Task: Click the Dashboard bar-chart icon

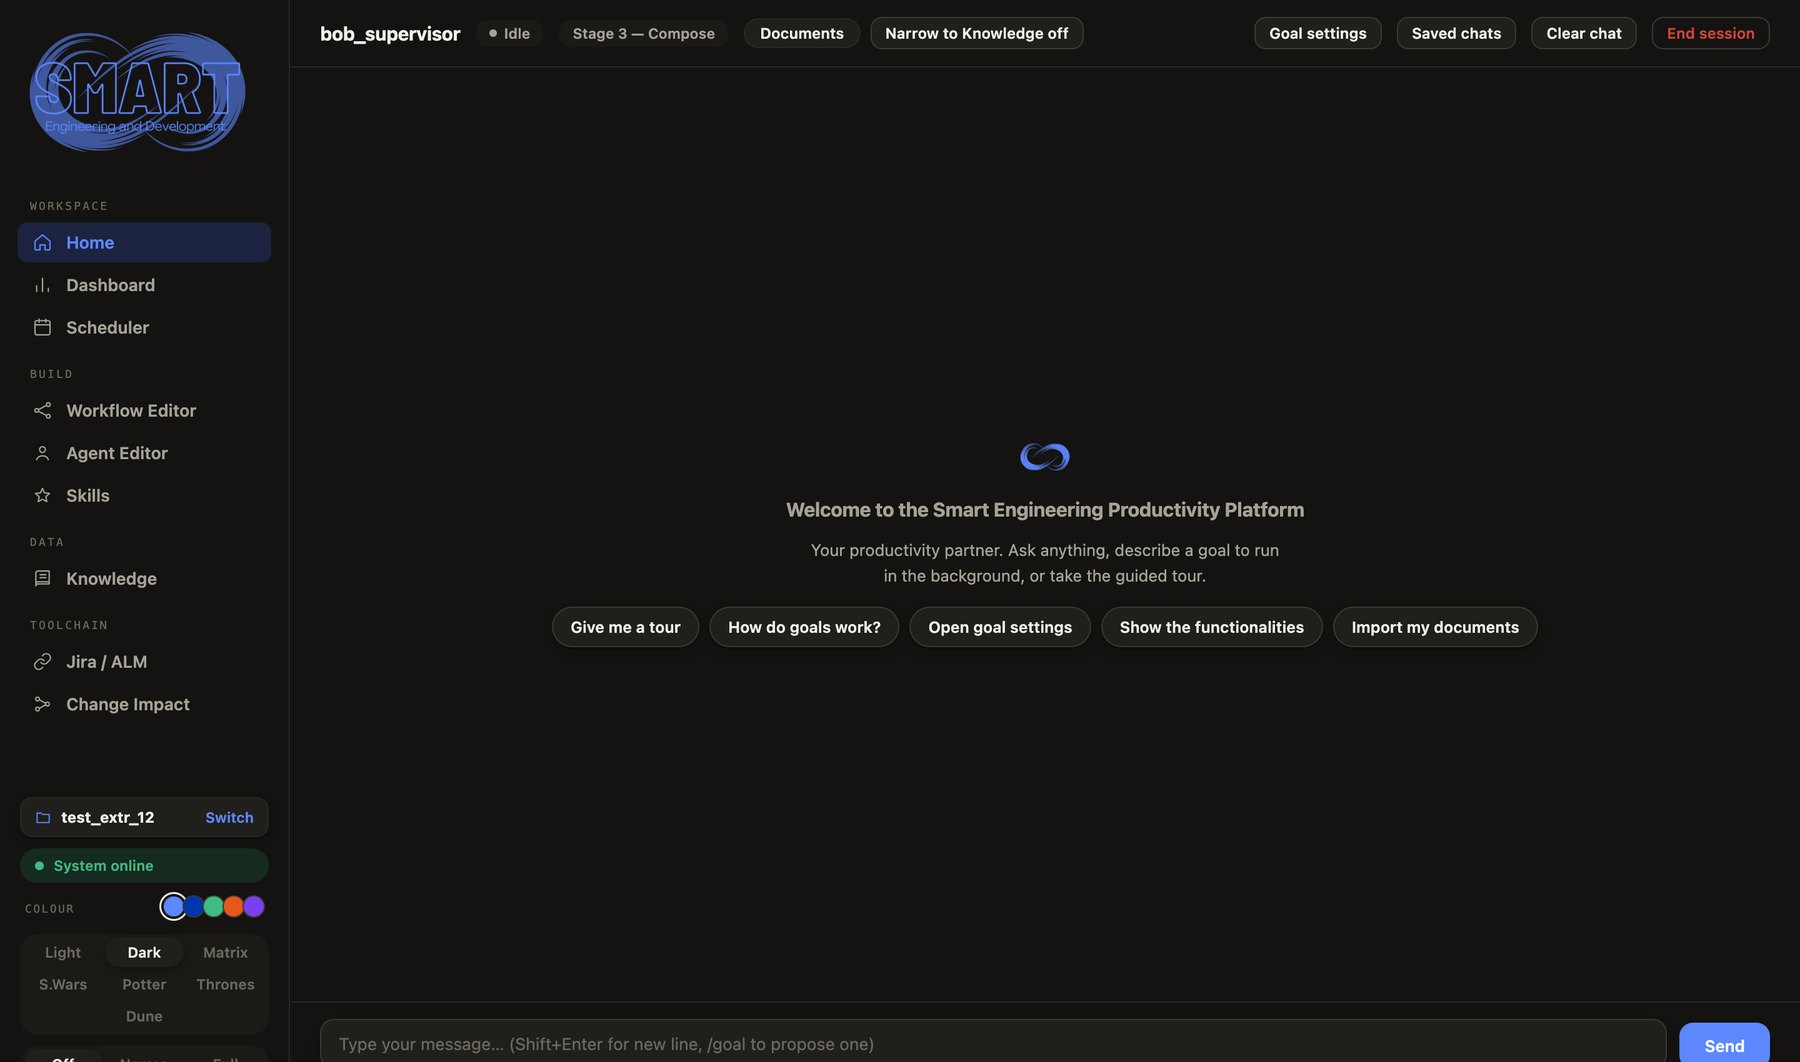Action: coord(42,285)
